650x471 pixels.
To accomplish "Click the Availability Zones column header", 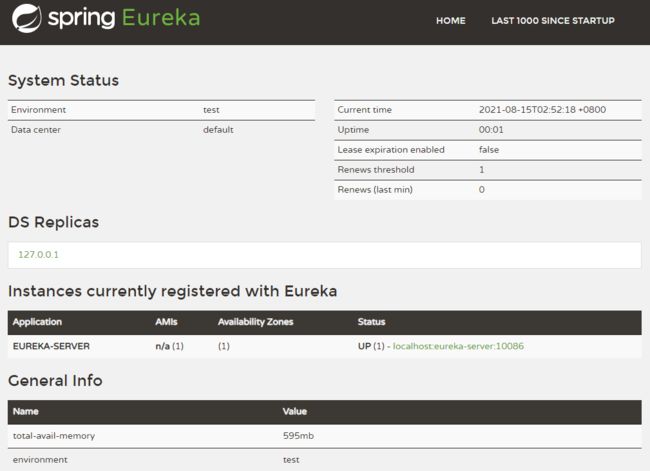I will [256, 322].
